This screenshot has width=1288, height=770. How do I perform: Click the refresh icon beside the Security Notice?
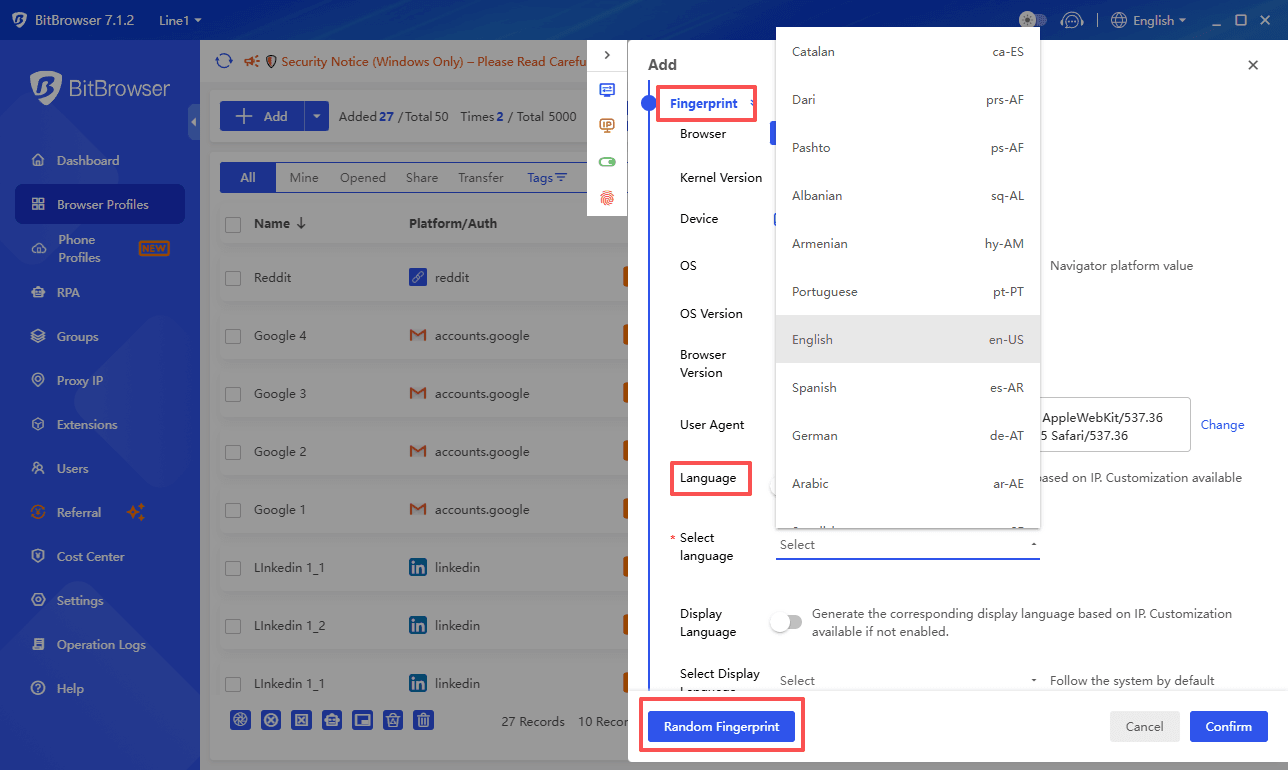pyautogui.click(x=224, y=61)
